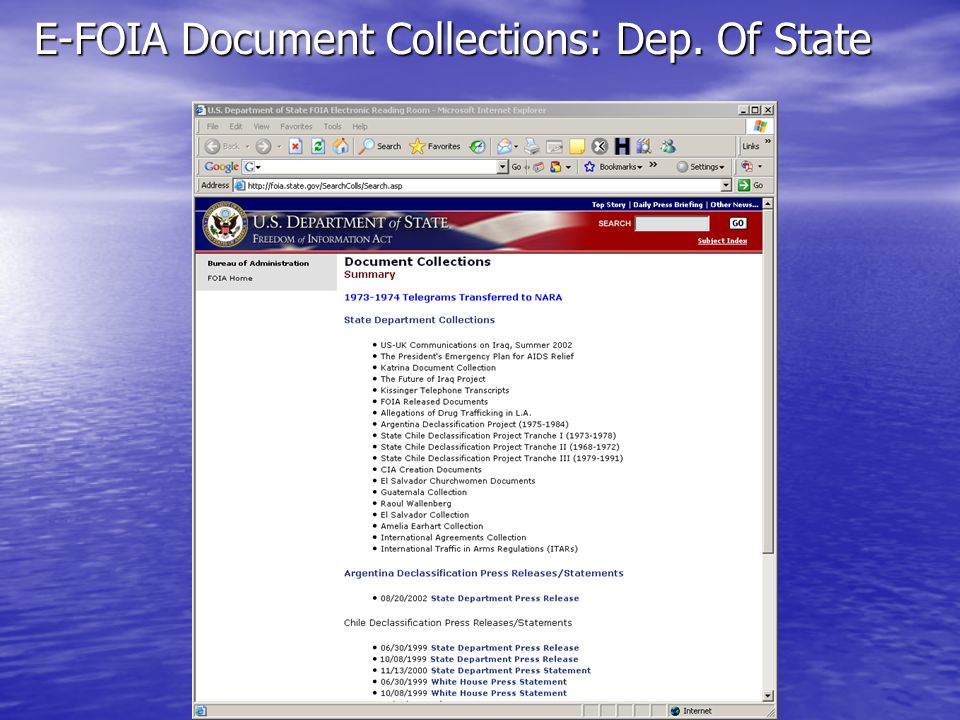The height and width of the screenshot is (720, 960).
Task: Click the Bookmarks star icon
Action: point(590,167)
